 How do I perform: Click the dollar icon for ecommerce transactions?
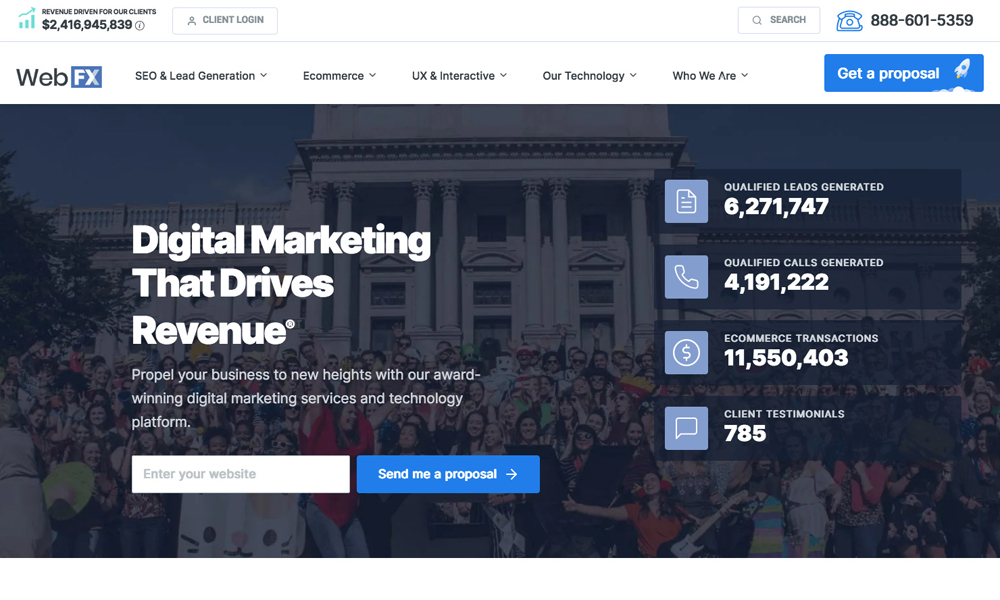tap(686, 353)
